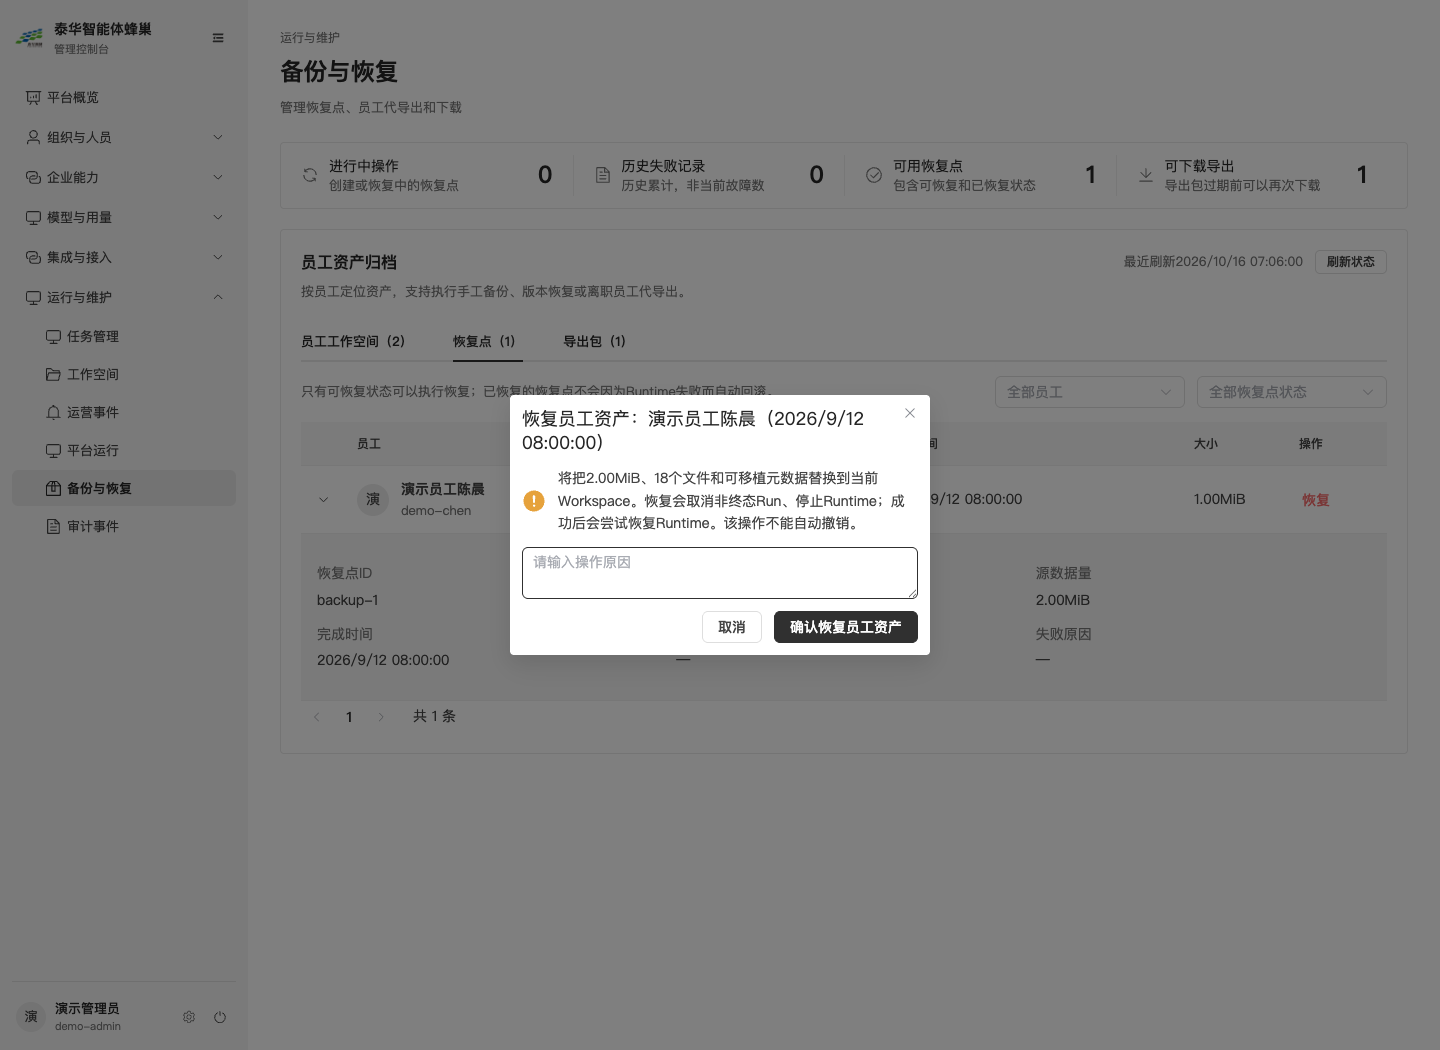Go to previous page arrow in pagination
Screen dimensions: 1440x1050
[317, 716]
